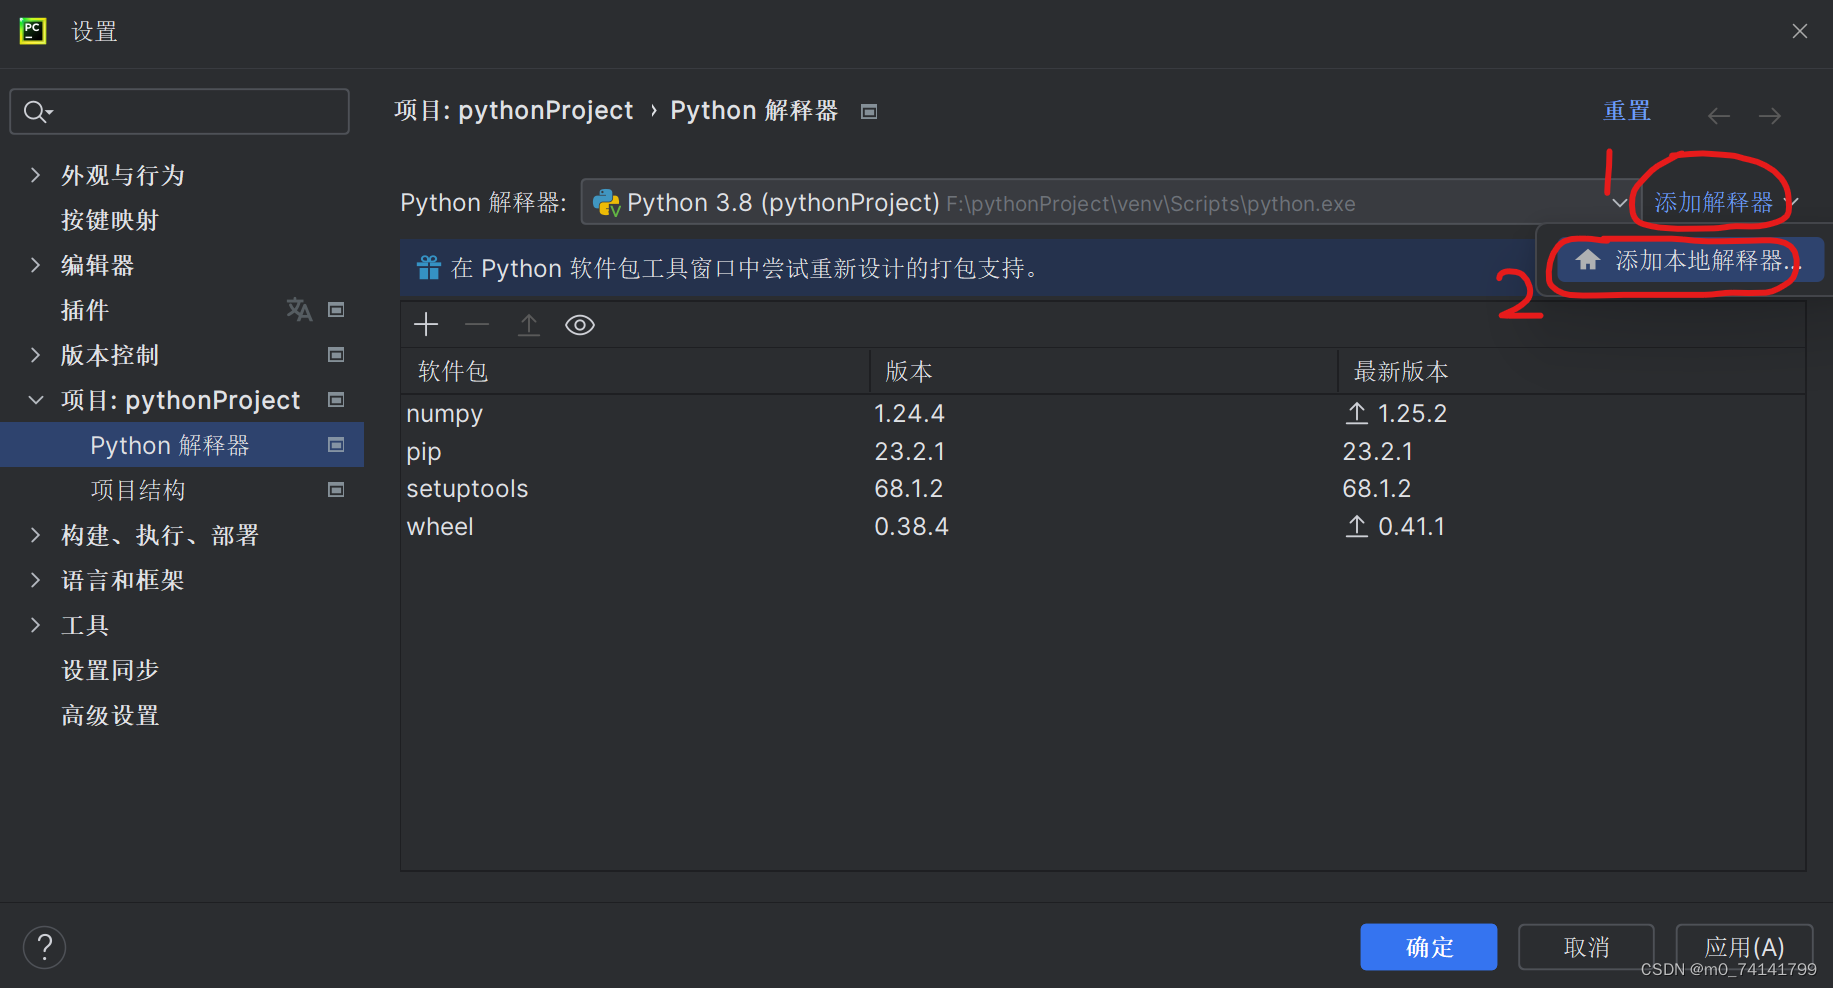Click the Python logo in the interpreter field
The height and width of the screenshot is (988, 1833).
pyautogui.click(x=607, y=202)
